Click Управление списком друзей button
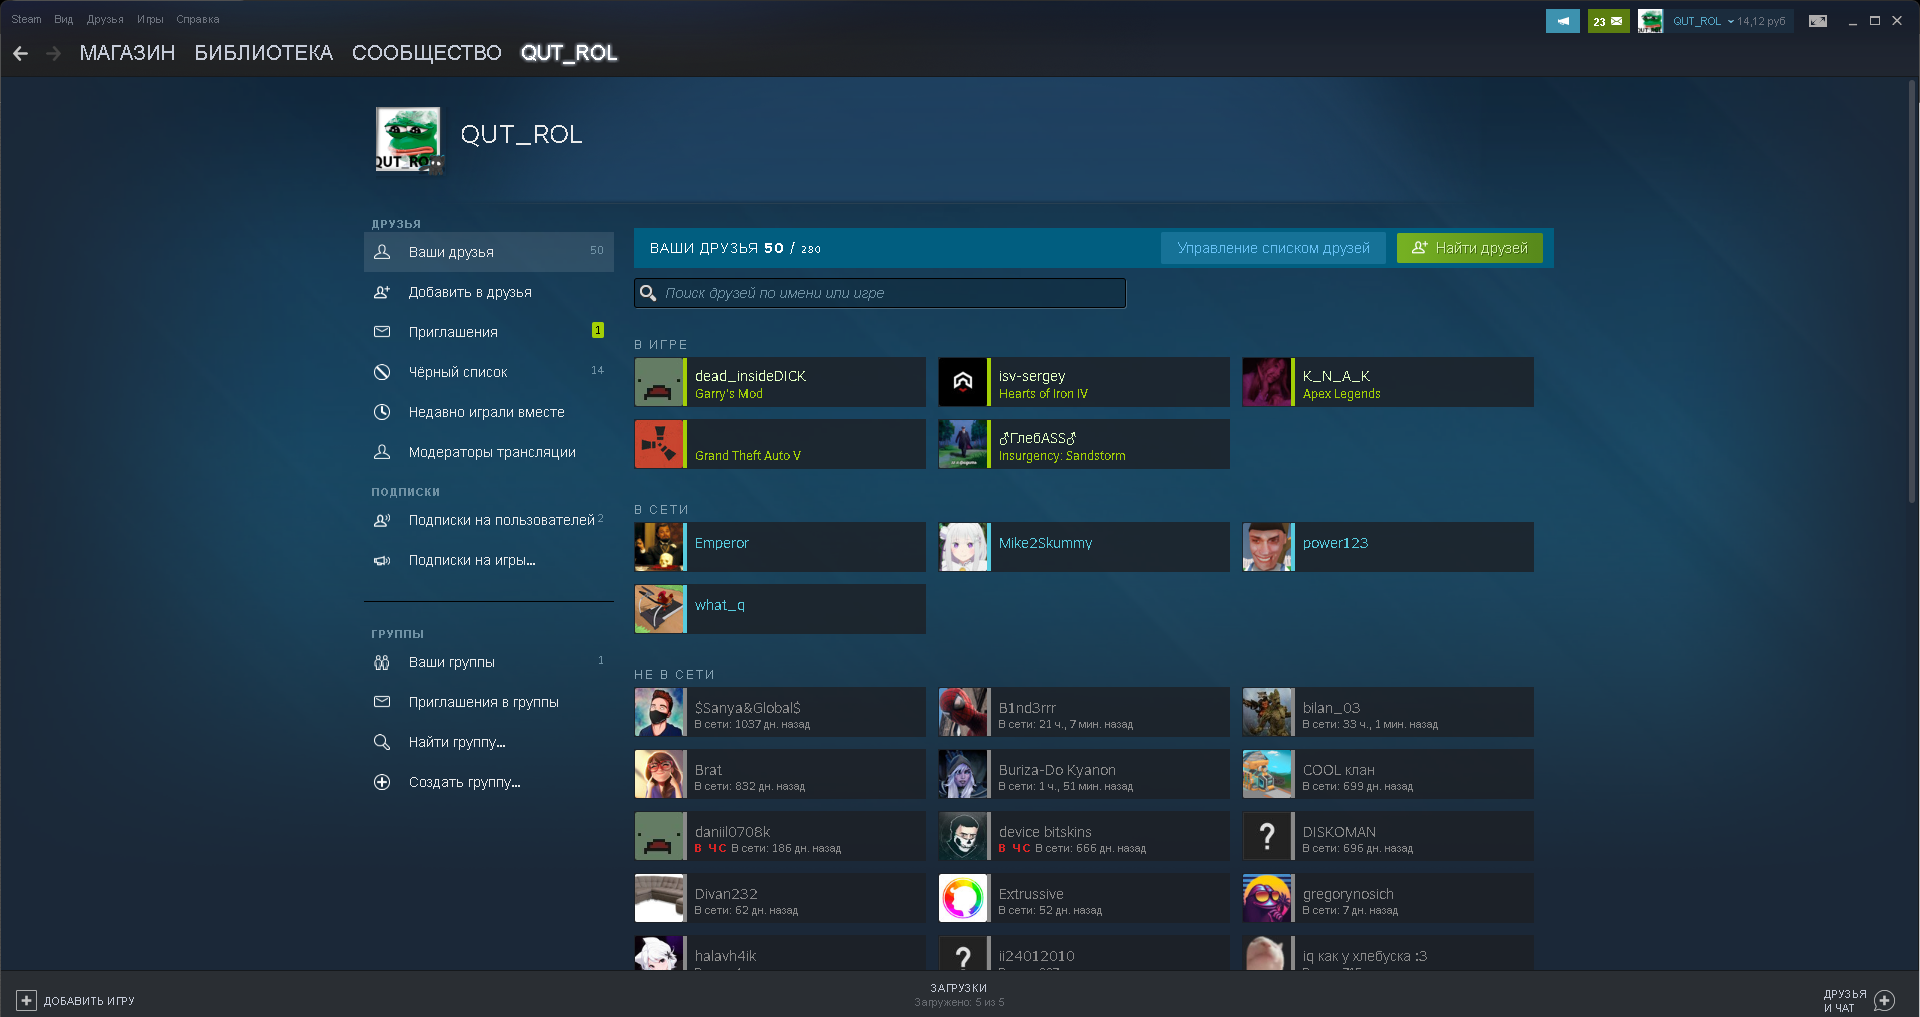Image resolution: width=1920 pixels, height=1017 pixels. click(1272, 248)
